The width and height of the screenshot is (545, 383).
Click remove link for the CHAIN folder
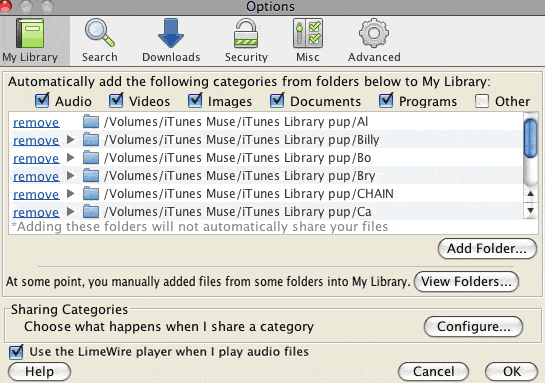[x=36, y=194]
